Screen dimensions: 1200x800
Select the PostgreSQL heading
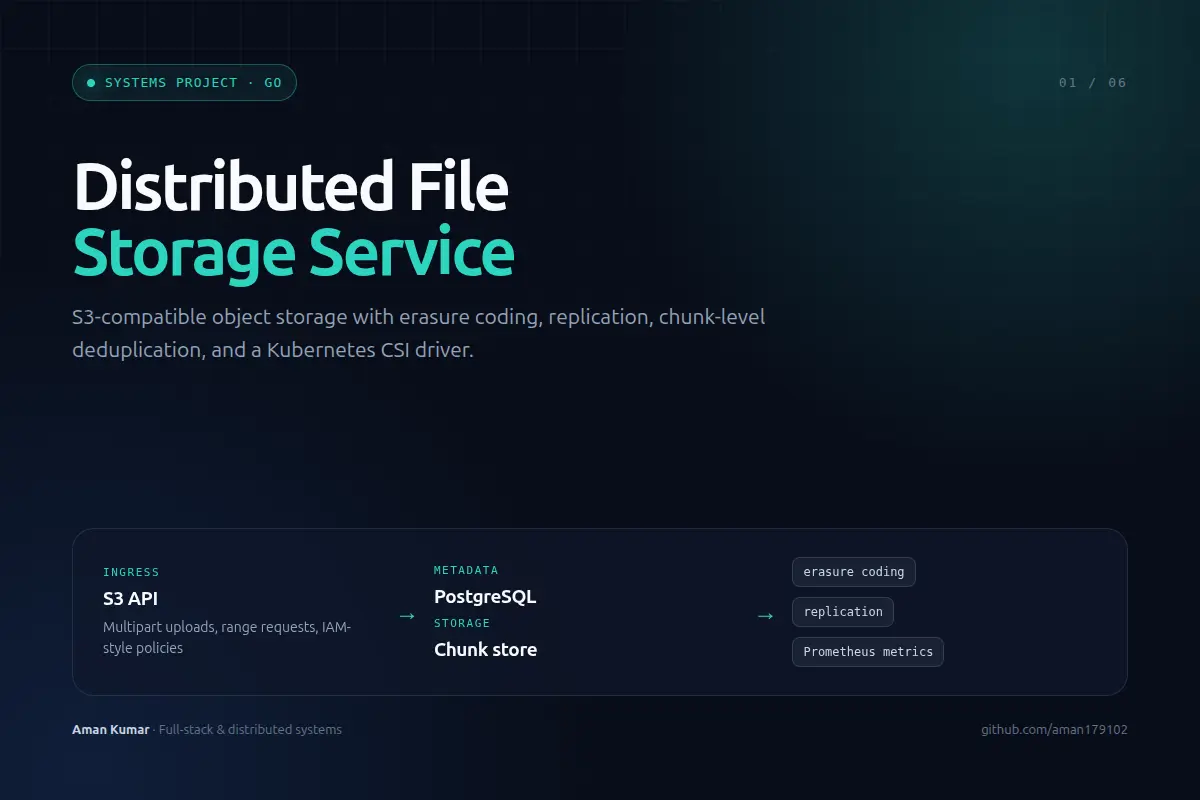pyautogui.click(x=485, y=597)
